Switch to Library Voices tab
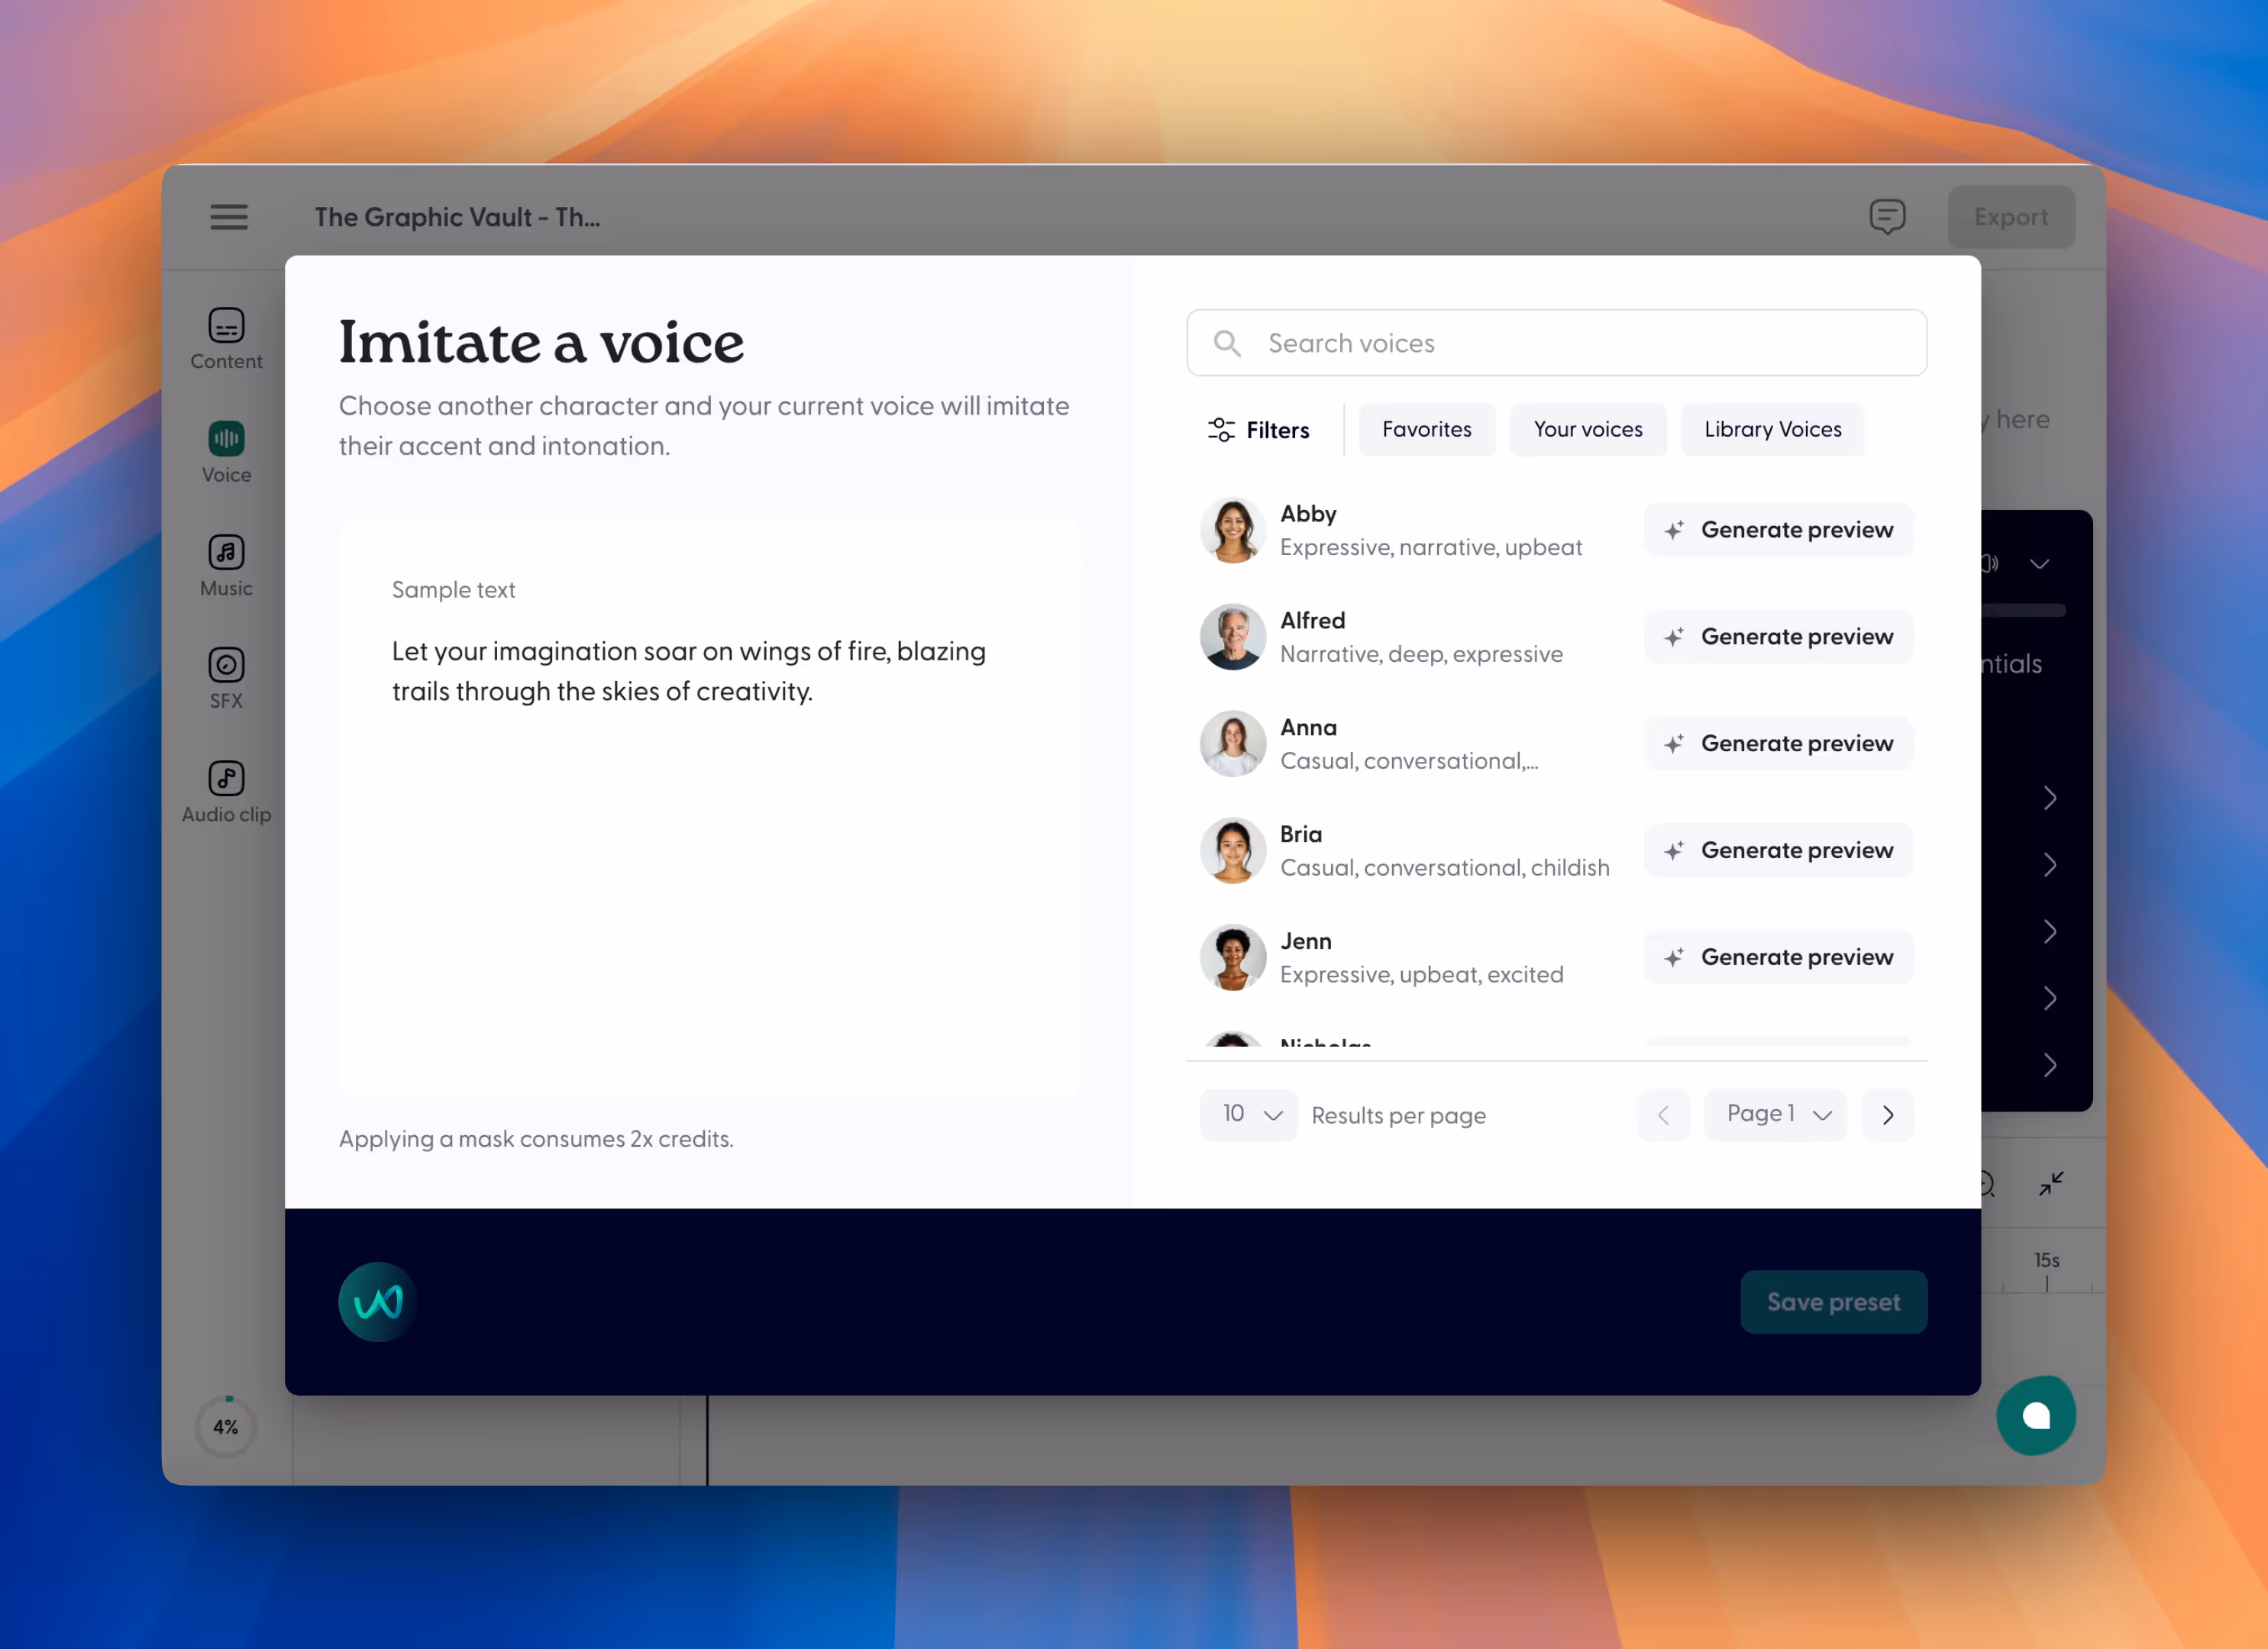Image resolution: width=2268 pixels, height=1649 pixels. (x=1772, y=430)
